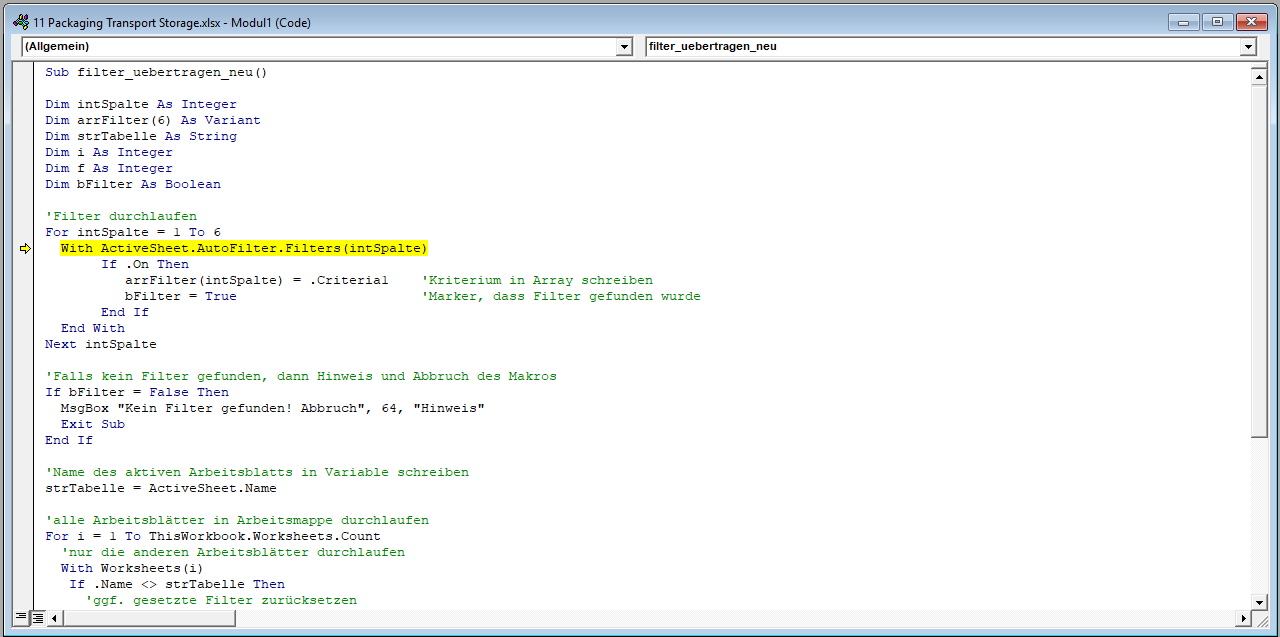Click the yellow execution arrow in the margin
This screenshot has width=1280, height=637.
point(25,249)
